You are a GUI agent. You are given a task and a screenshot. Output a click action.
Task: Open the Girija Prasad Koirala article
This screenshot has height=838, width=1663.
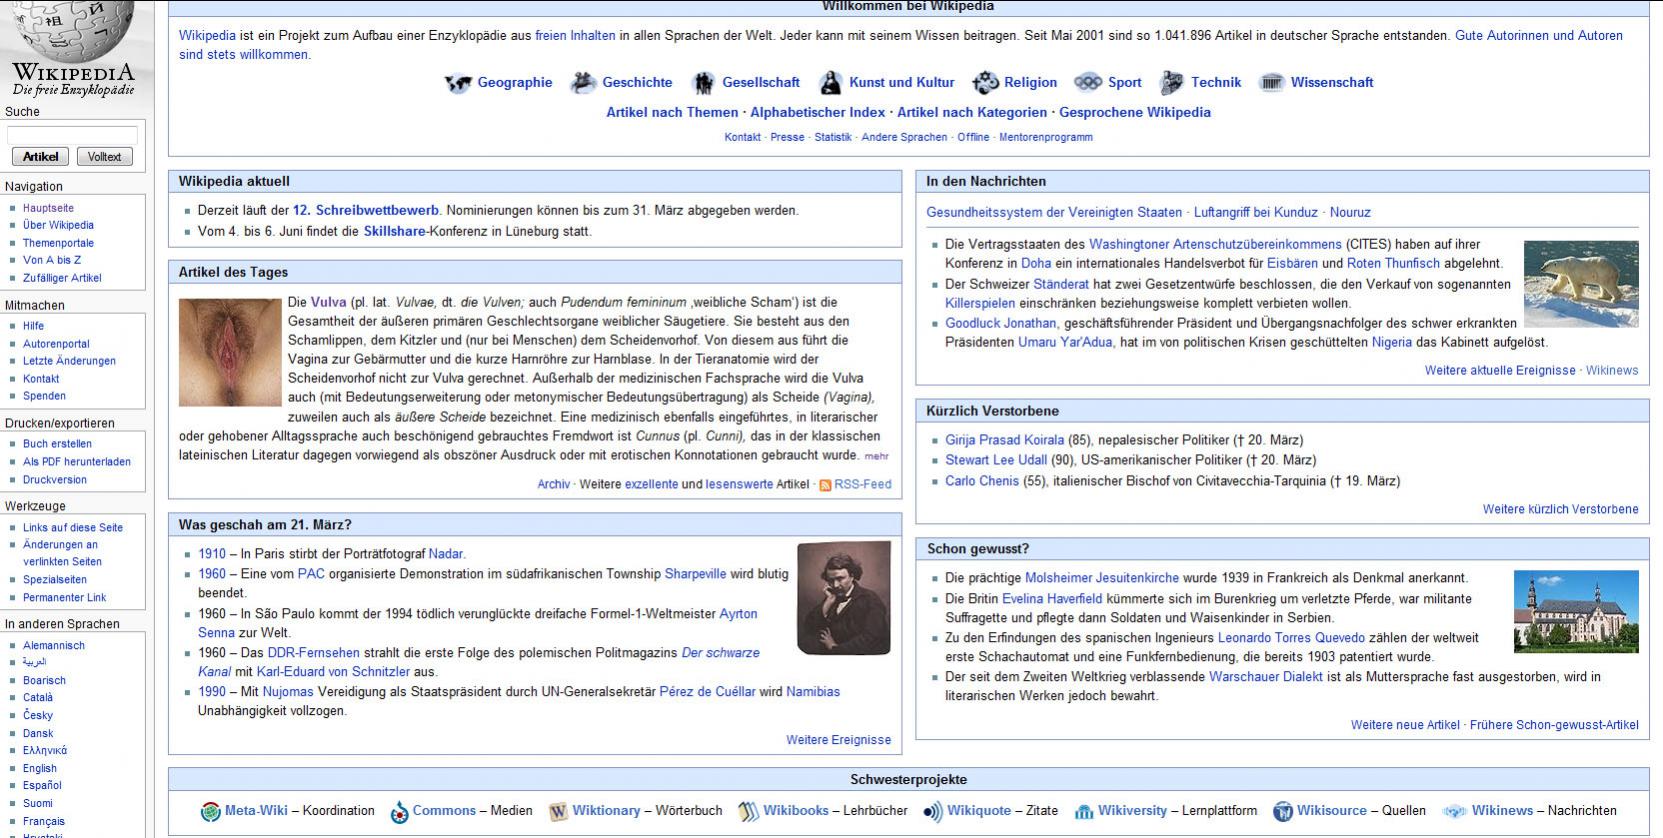[1005, 440]
